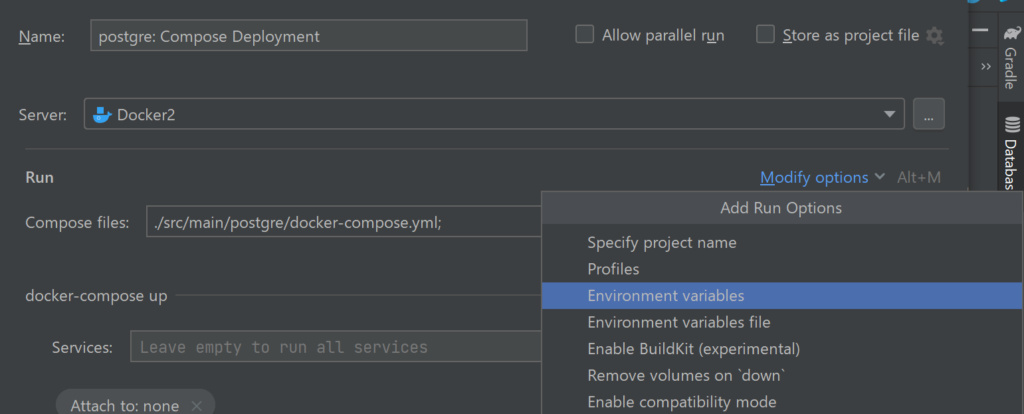The width and height of the screenshot is (1024, 414).
Task: Remove the 'Attach to: none' chip
Action: (x=197, y=406)
